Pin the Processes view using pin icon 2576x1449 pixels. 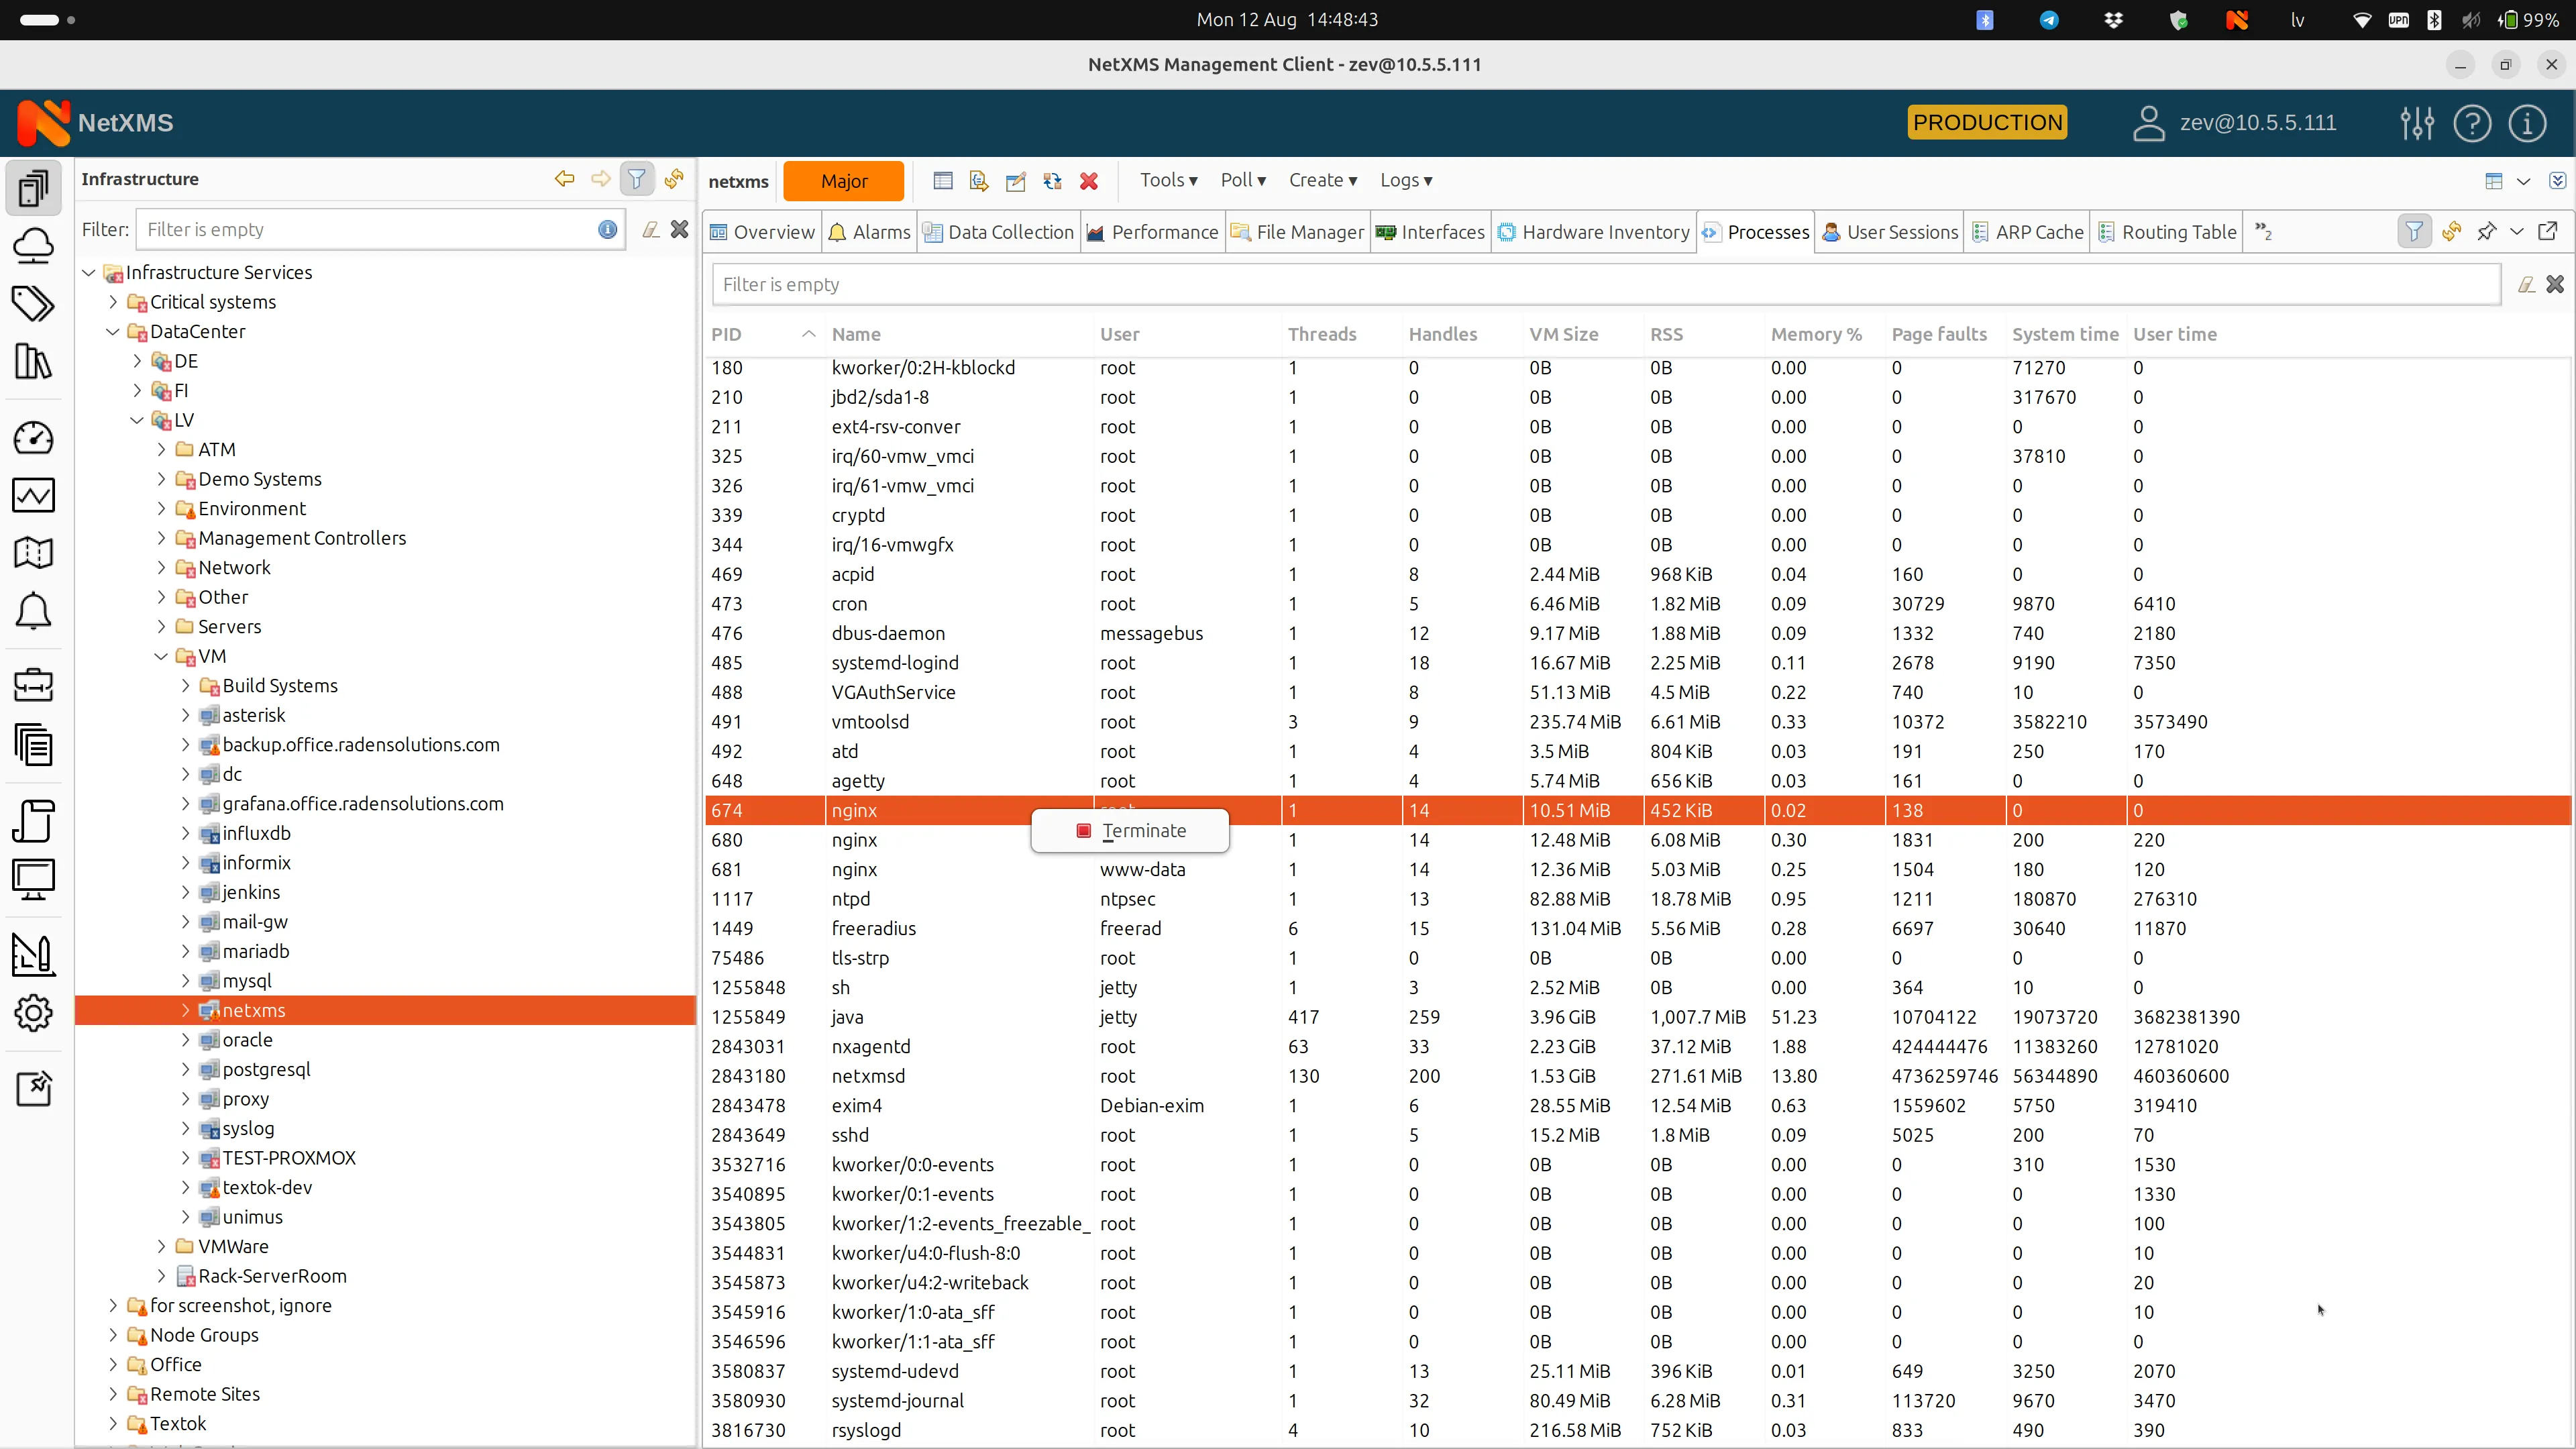[2487, 231]
